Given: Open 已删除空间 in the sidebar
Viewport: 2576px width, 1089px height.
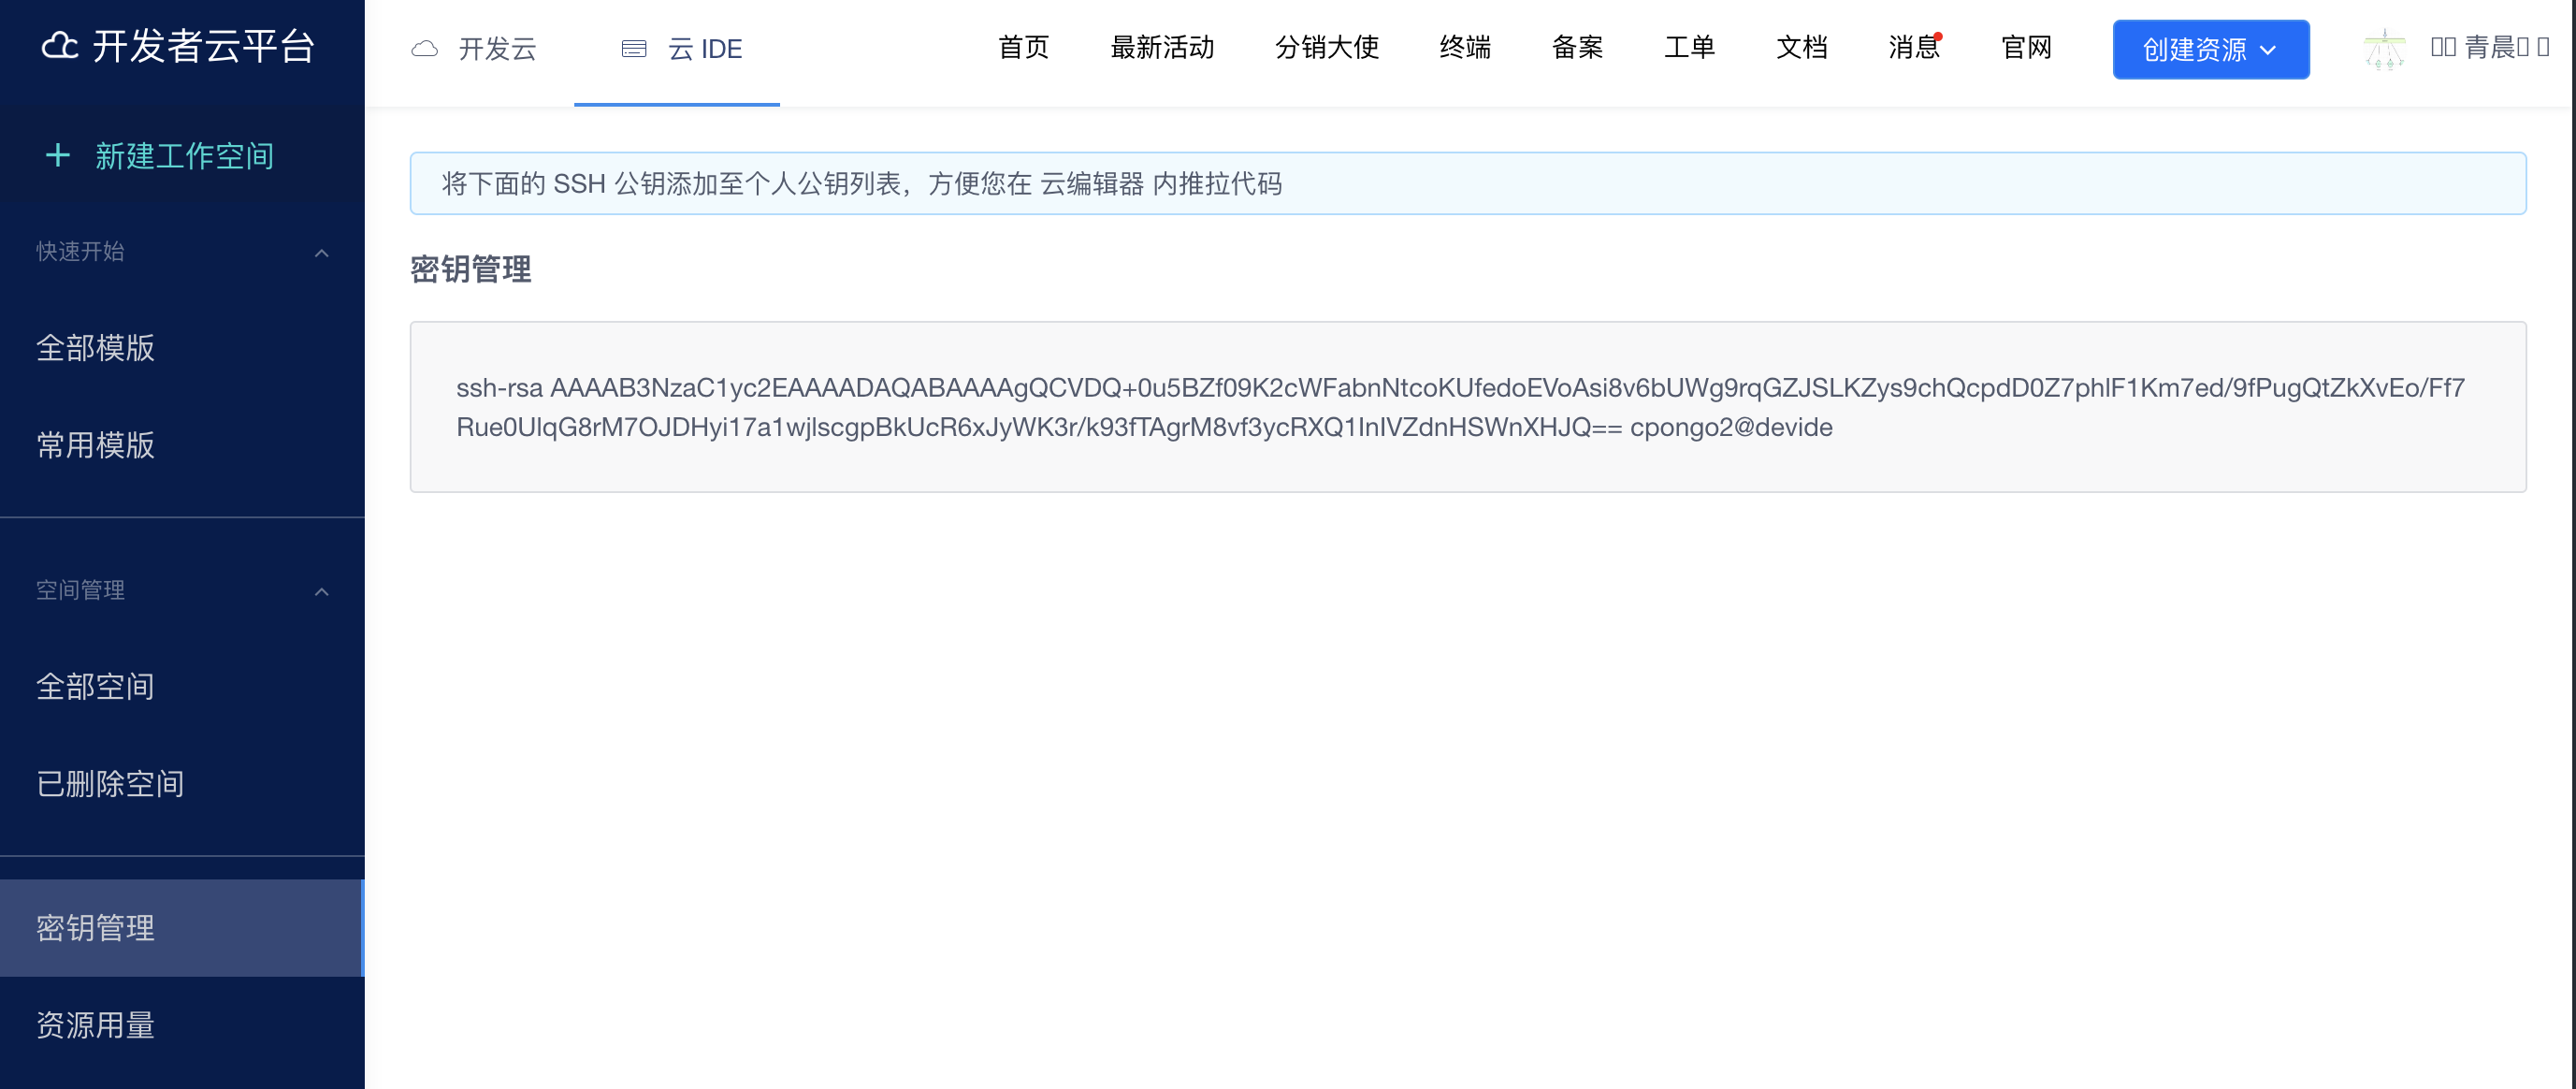Looking at the screenshot, I should (x=110, y=783).
